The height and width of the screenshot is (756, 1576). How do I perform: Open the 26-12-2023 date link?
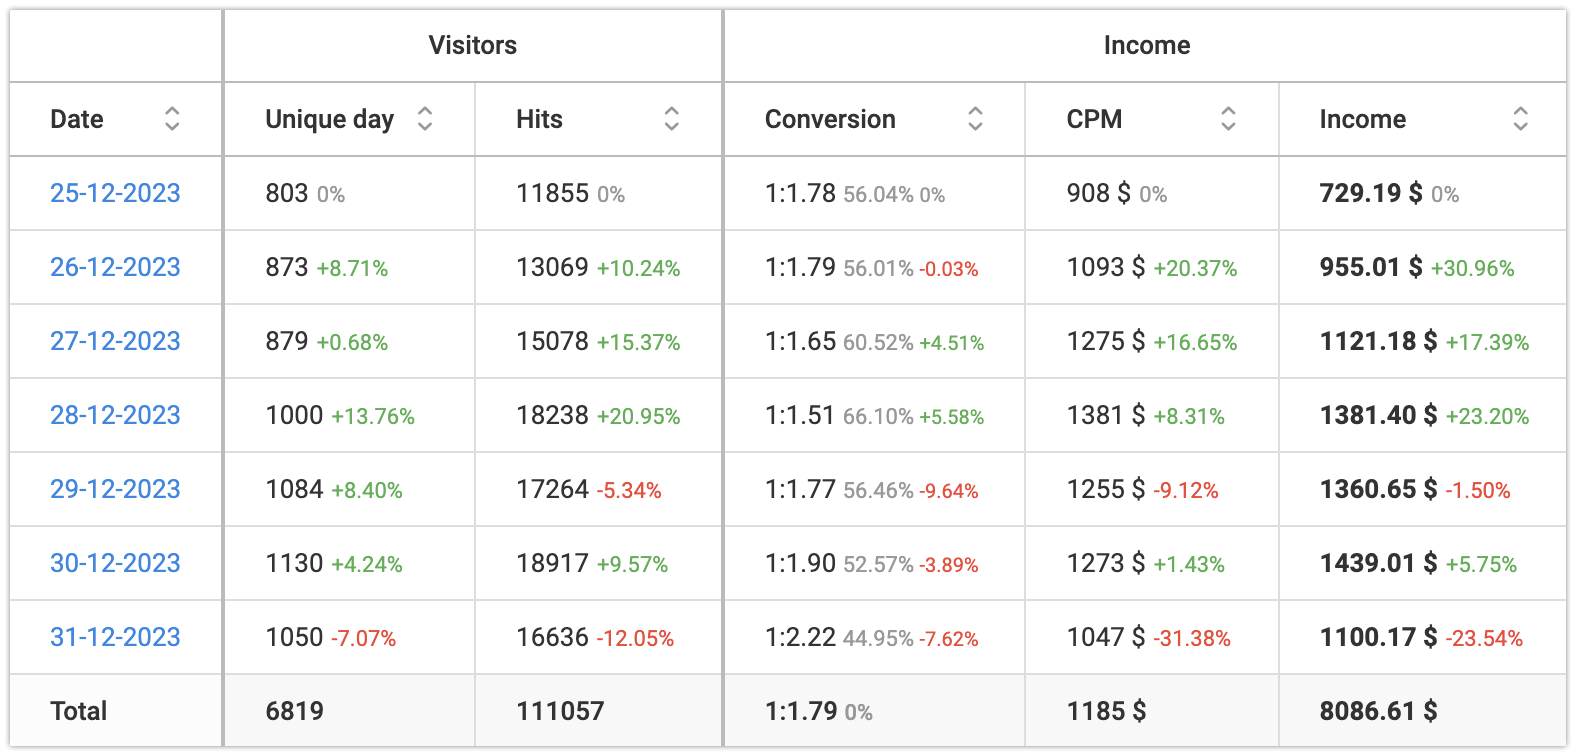[x=115, y=267]
